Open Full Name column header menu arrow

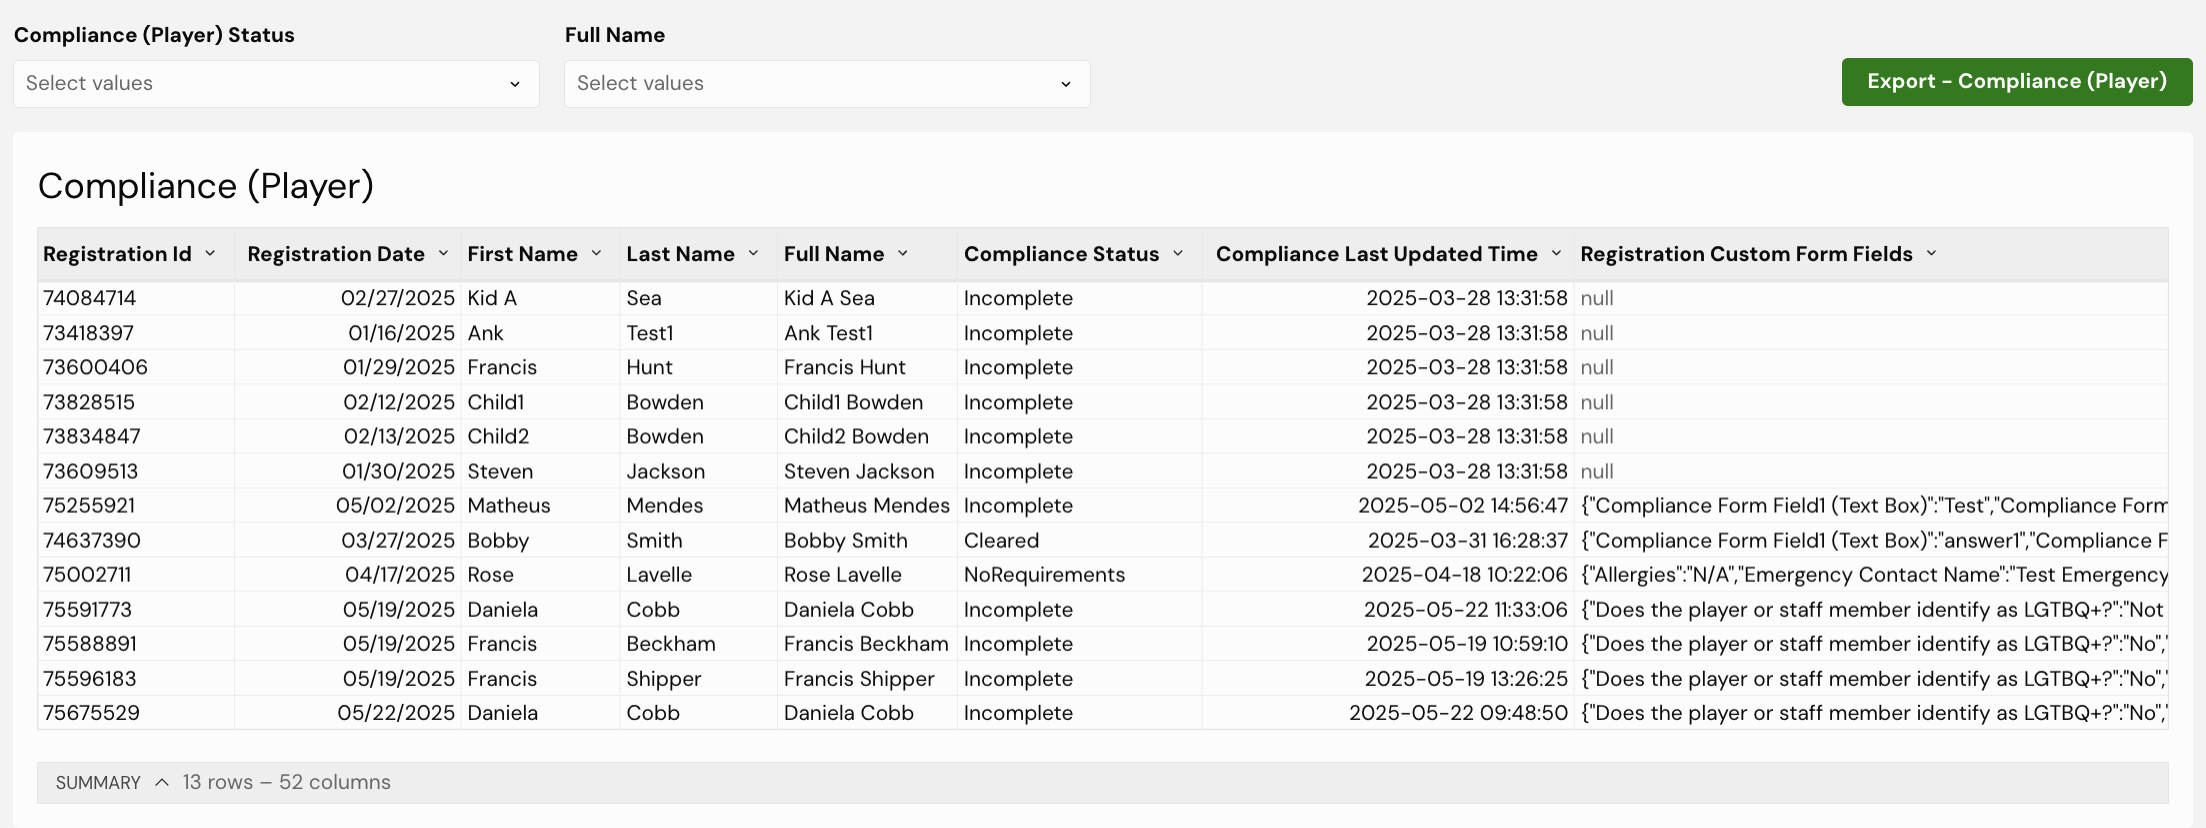click(x=903, y=254)
